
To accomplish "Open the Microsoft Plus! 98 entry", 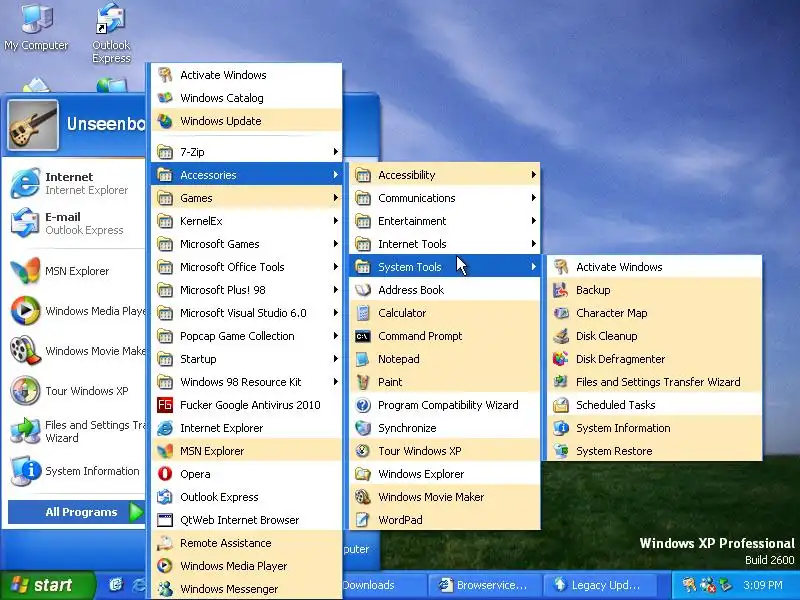I will [246, 289].
